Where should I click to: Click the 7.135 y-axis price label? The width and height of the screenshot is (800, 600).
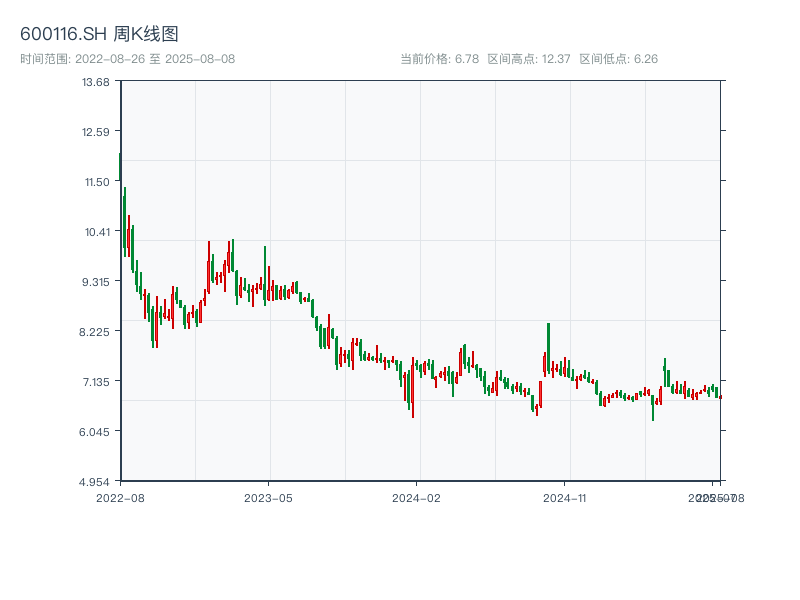(x=96, y=381)
